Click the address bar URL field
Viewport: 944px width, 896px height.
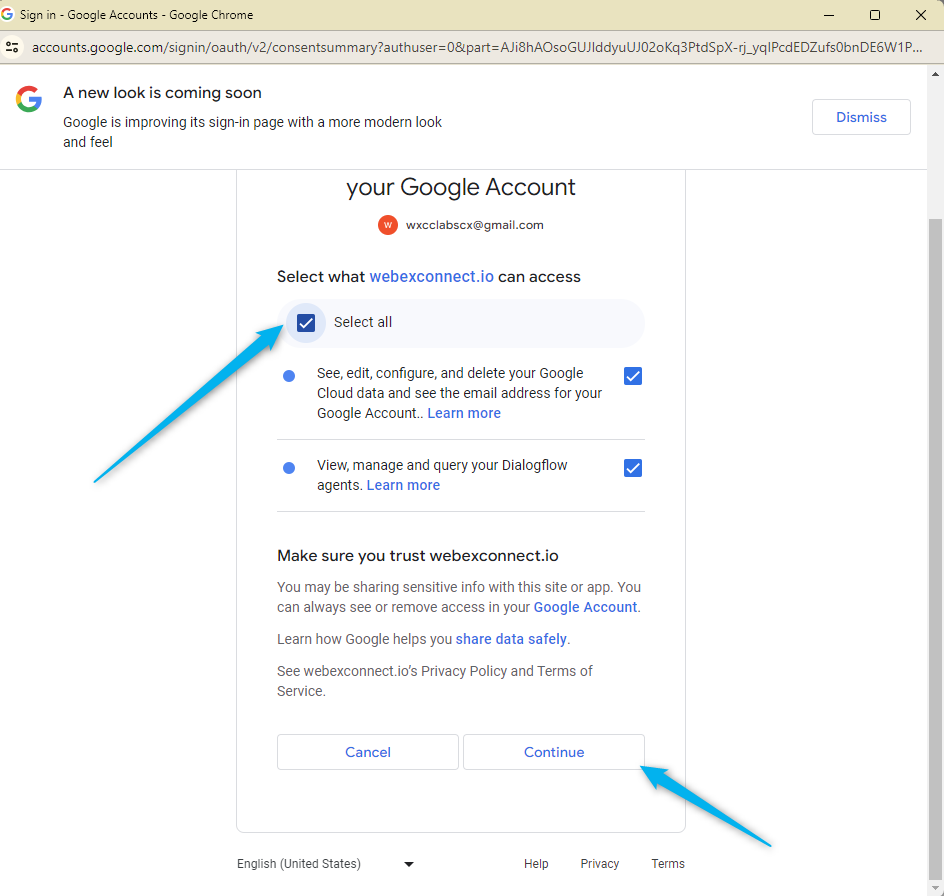point(477,47)
